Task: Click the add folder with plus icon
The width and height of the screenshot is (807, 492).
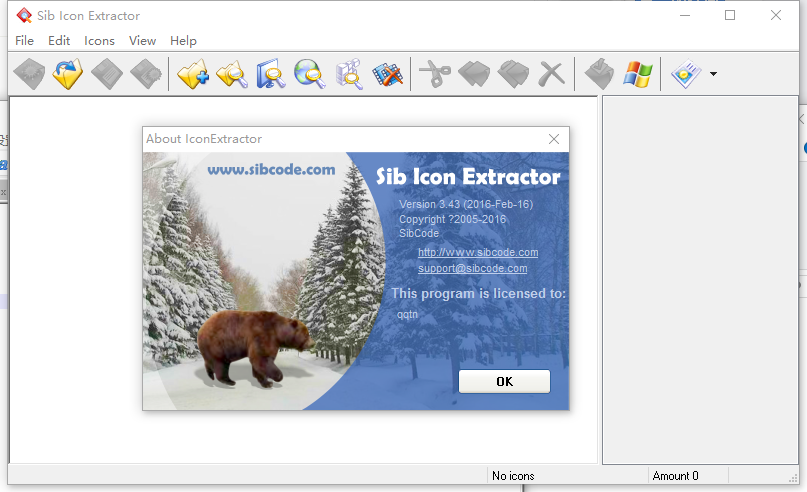Action: tap(193, 74)
